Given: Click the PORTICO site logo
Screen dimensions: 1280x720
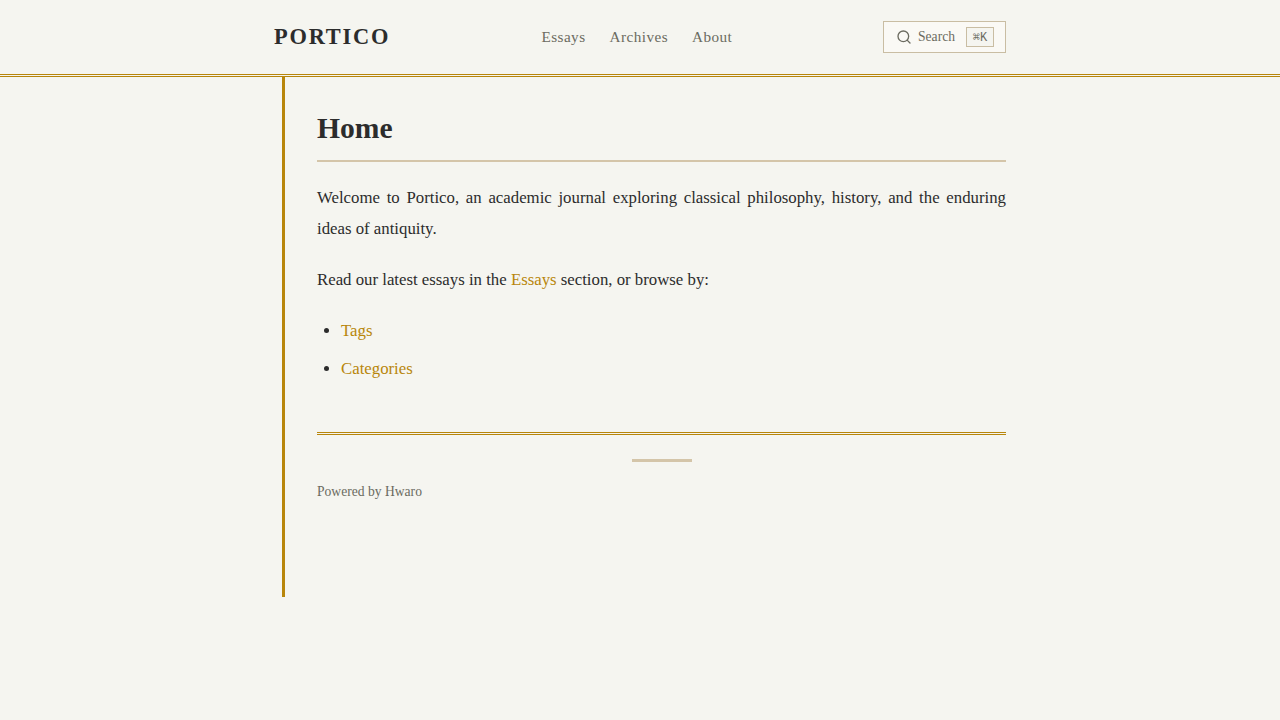Looking at the screenshot, I should [331, 37].
